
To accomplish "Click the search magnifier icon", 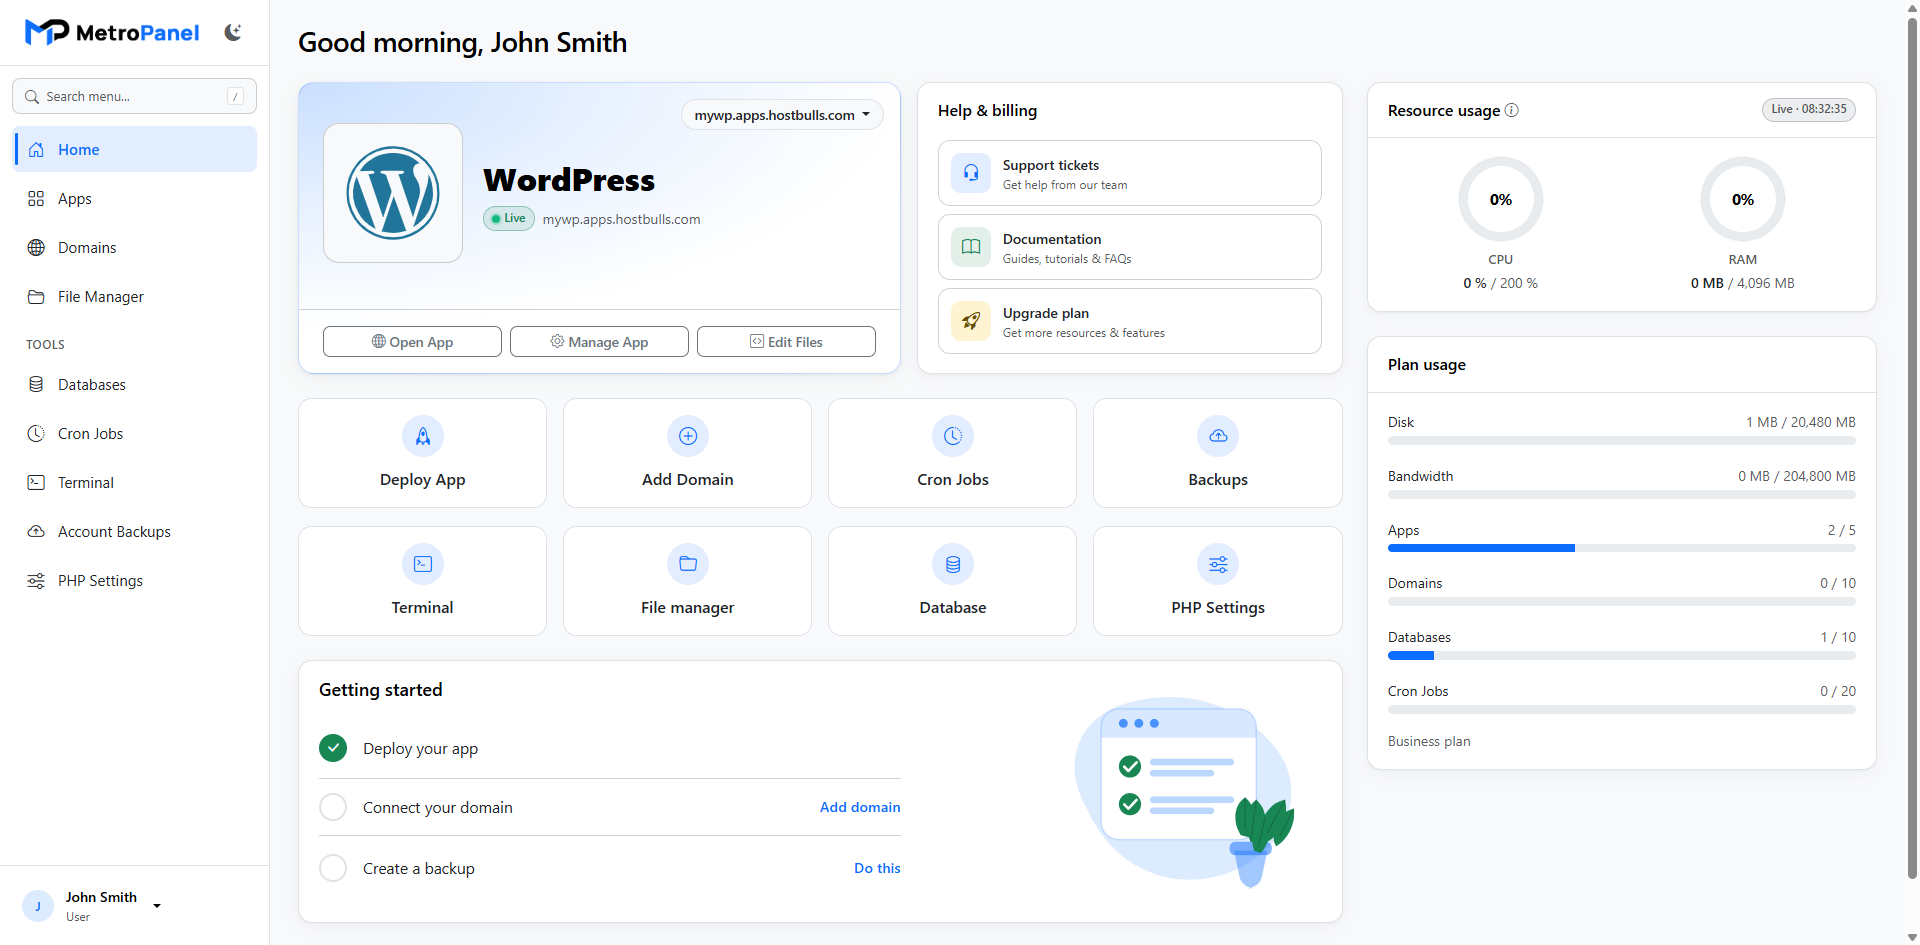I will coord(32,96).
